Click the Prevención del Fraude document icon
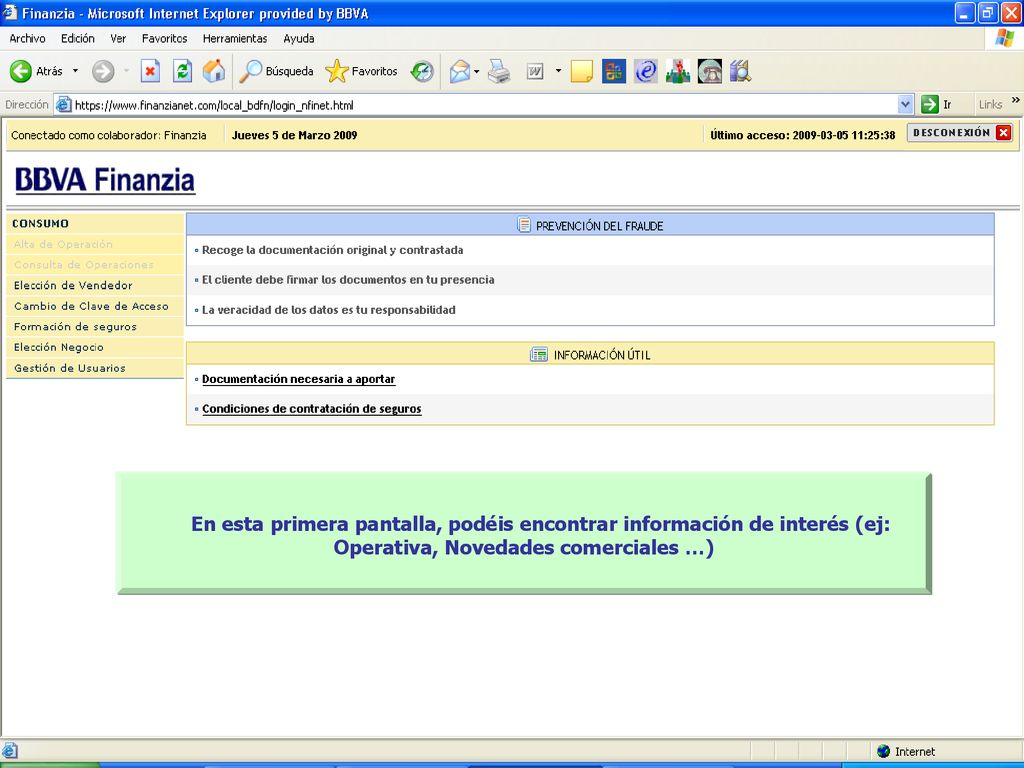Viewport: 1024px width, 768px height. point(524,225)
